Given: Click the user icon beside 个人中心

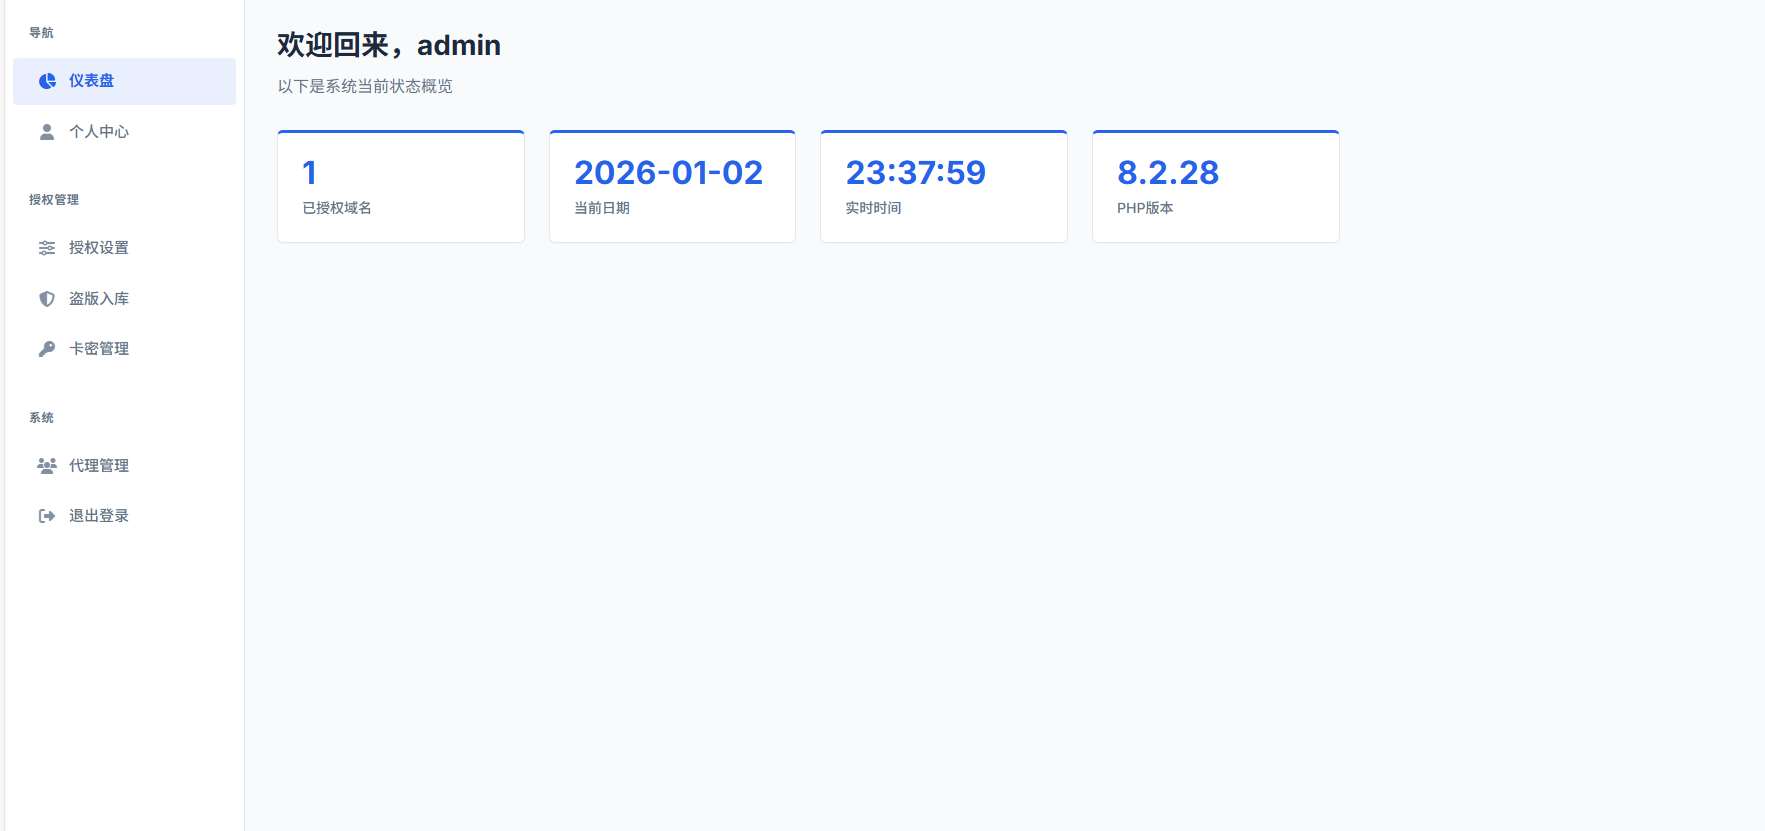Looking at the screenshot, I should (x=47, y=132).
